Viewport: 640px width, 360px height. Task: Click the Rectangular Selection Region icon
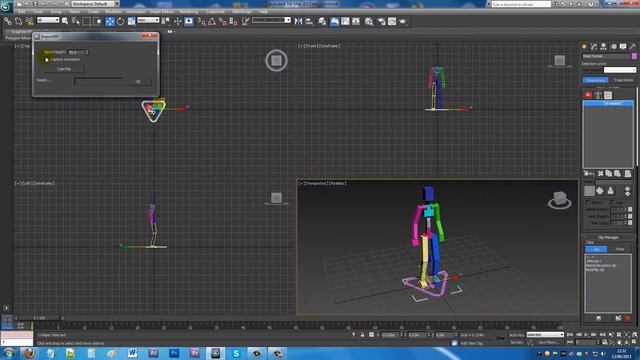point(87,21)
